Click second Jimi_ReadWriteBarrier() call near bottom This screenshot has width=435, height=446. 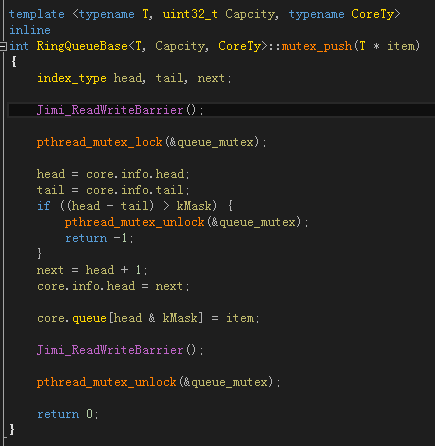[x=120, y=350]
